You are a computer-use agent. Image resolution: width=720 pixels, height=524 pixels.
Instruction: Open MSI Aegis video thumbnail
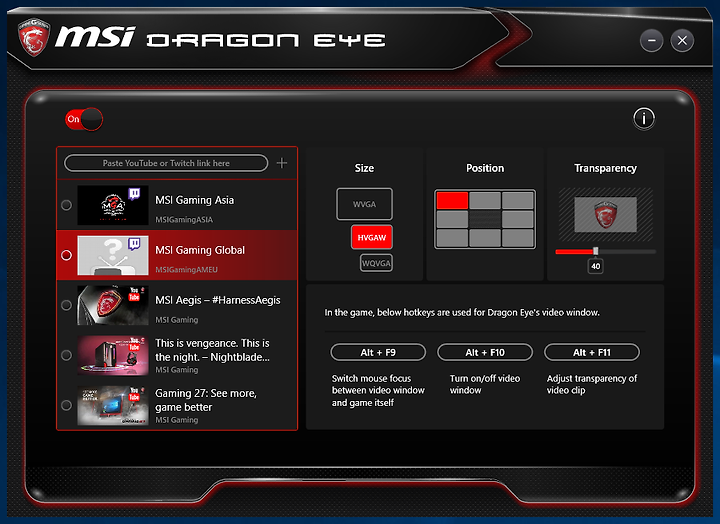tap(113, 305)
